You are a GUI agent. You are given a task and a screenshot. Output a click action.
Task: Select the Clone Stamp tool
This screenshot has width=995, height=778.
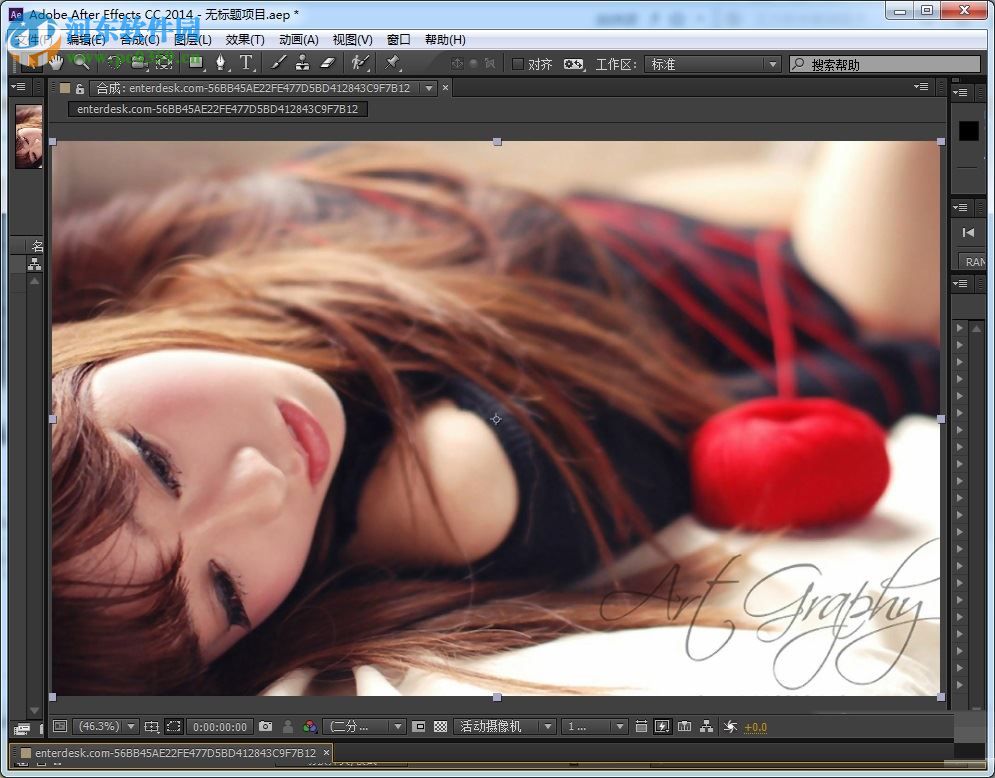[x=301, y=62]
